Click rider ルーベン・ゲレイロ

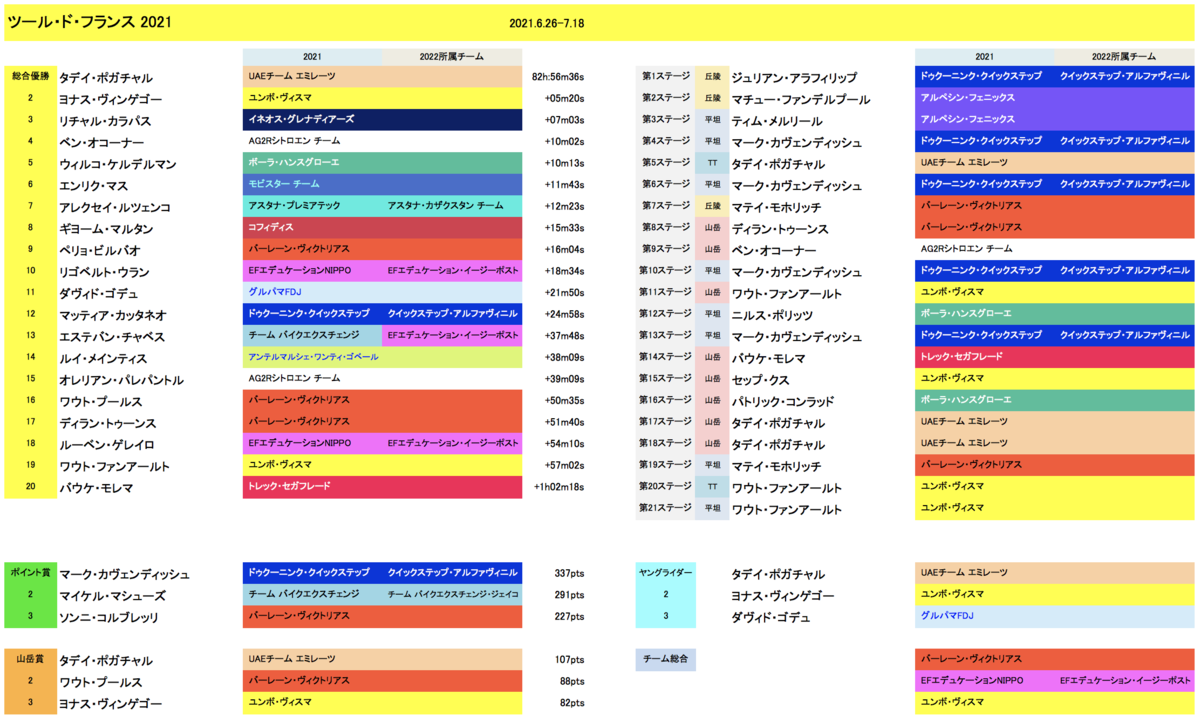106,444
